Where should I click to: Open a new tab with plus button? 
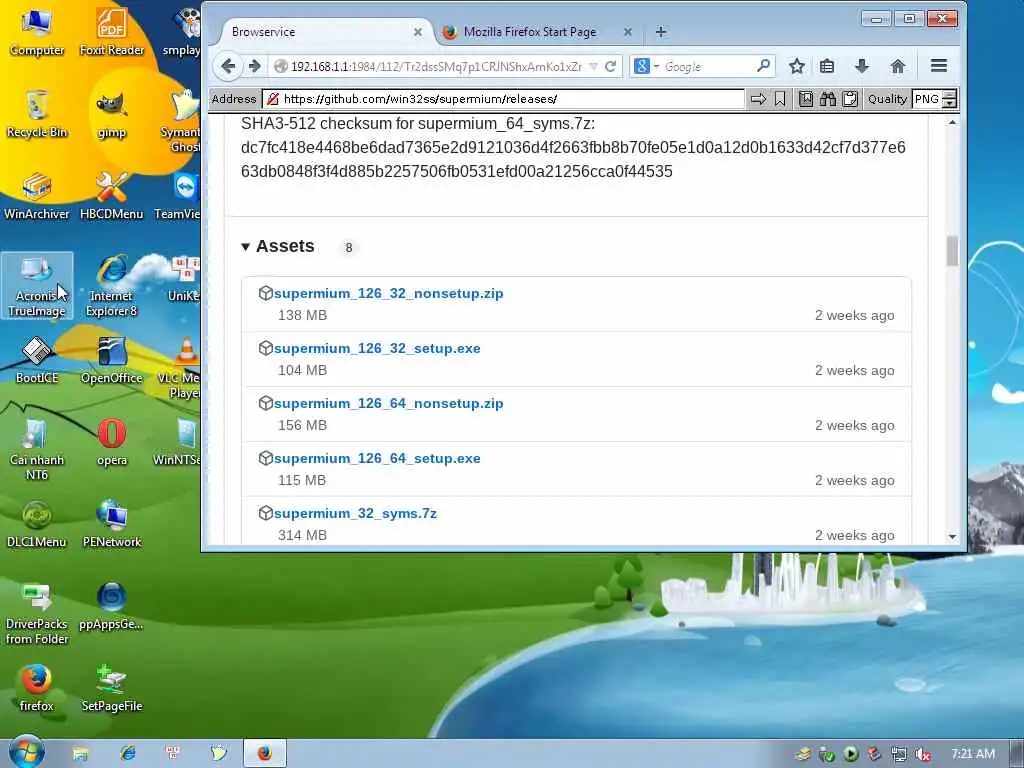click(661, 31)
